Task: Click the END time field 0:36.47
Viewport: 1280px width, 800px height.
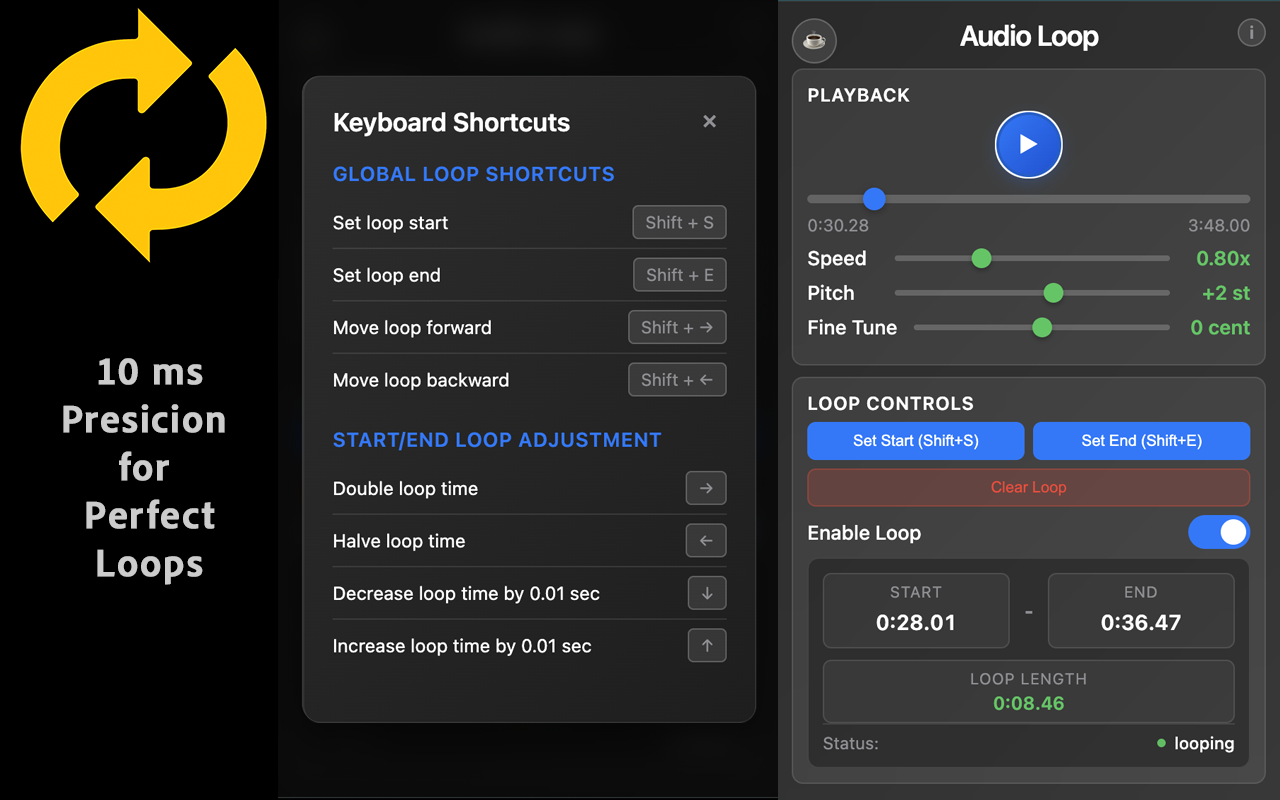Action: click(x=1141, y=610)
